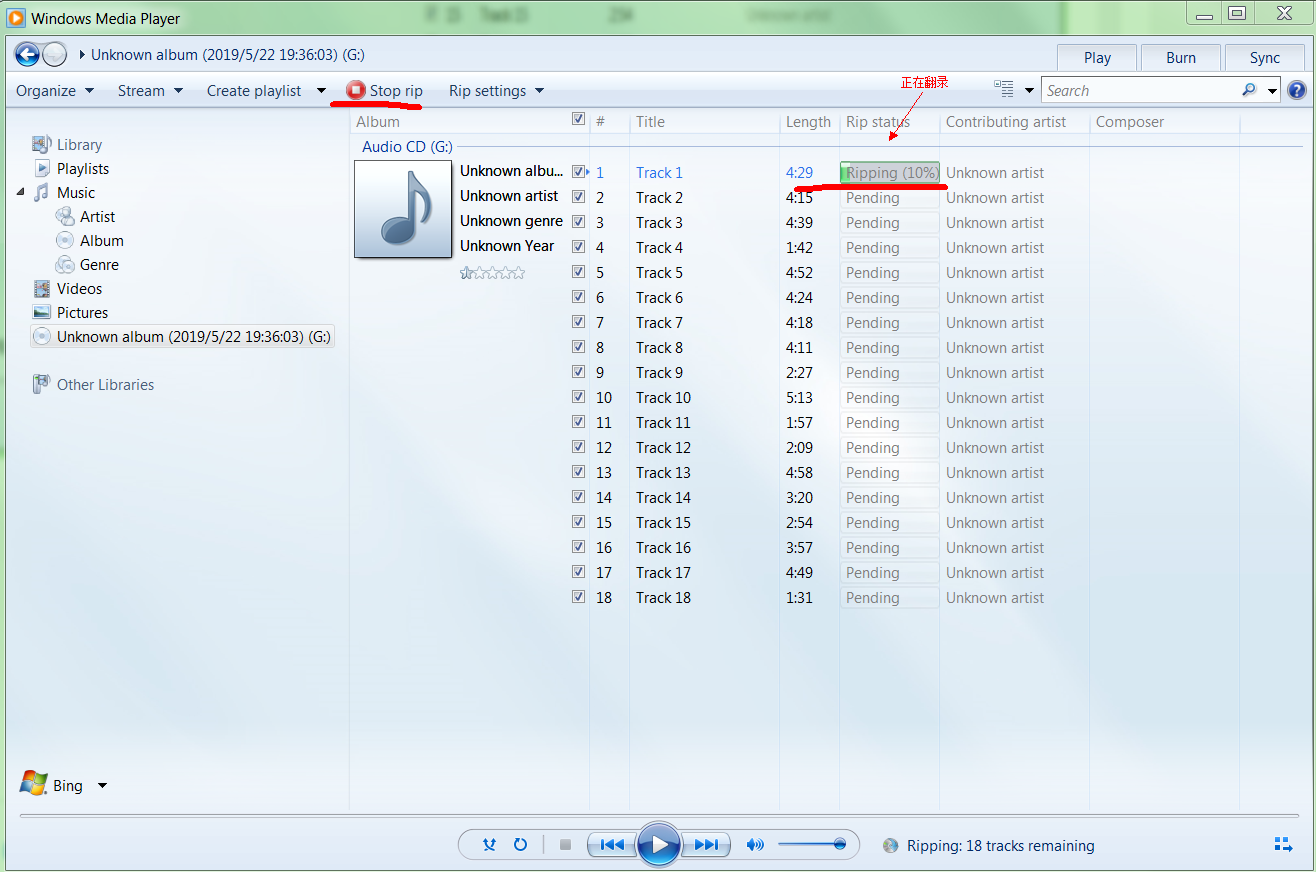Sort by the Length column header
This screenshot has height=872, width=1316.
[x=808, y=122]
